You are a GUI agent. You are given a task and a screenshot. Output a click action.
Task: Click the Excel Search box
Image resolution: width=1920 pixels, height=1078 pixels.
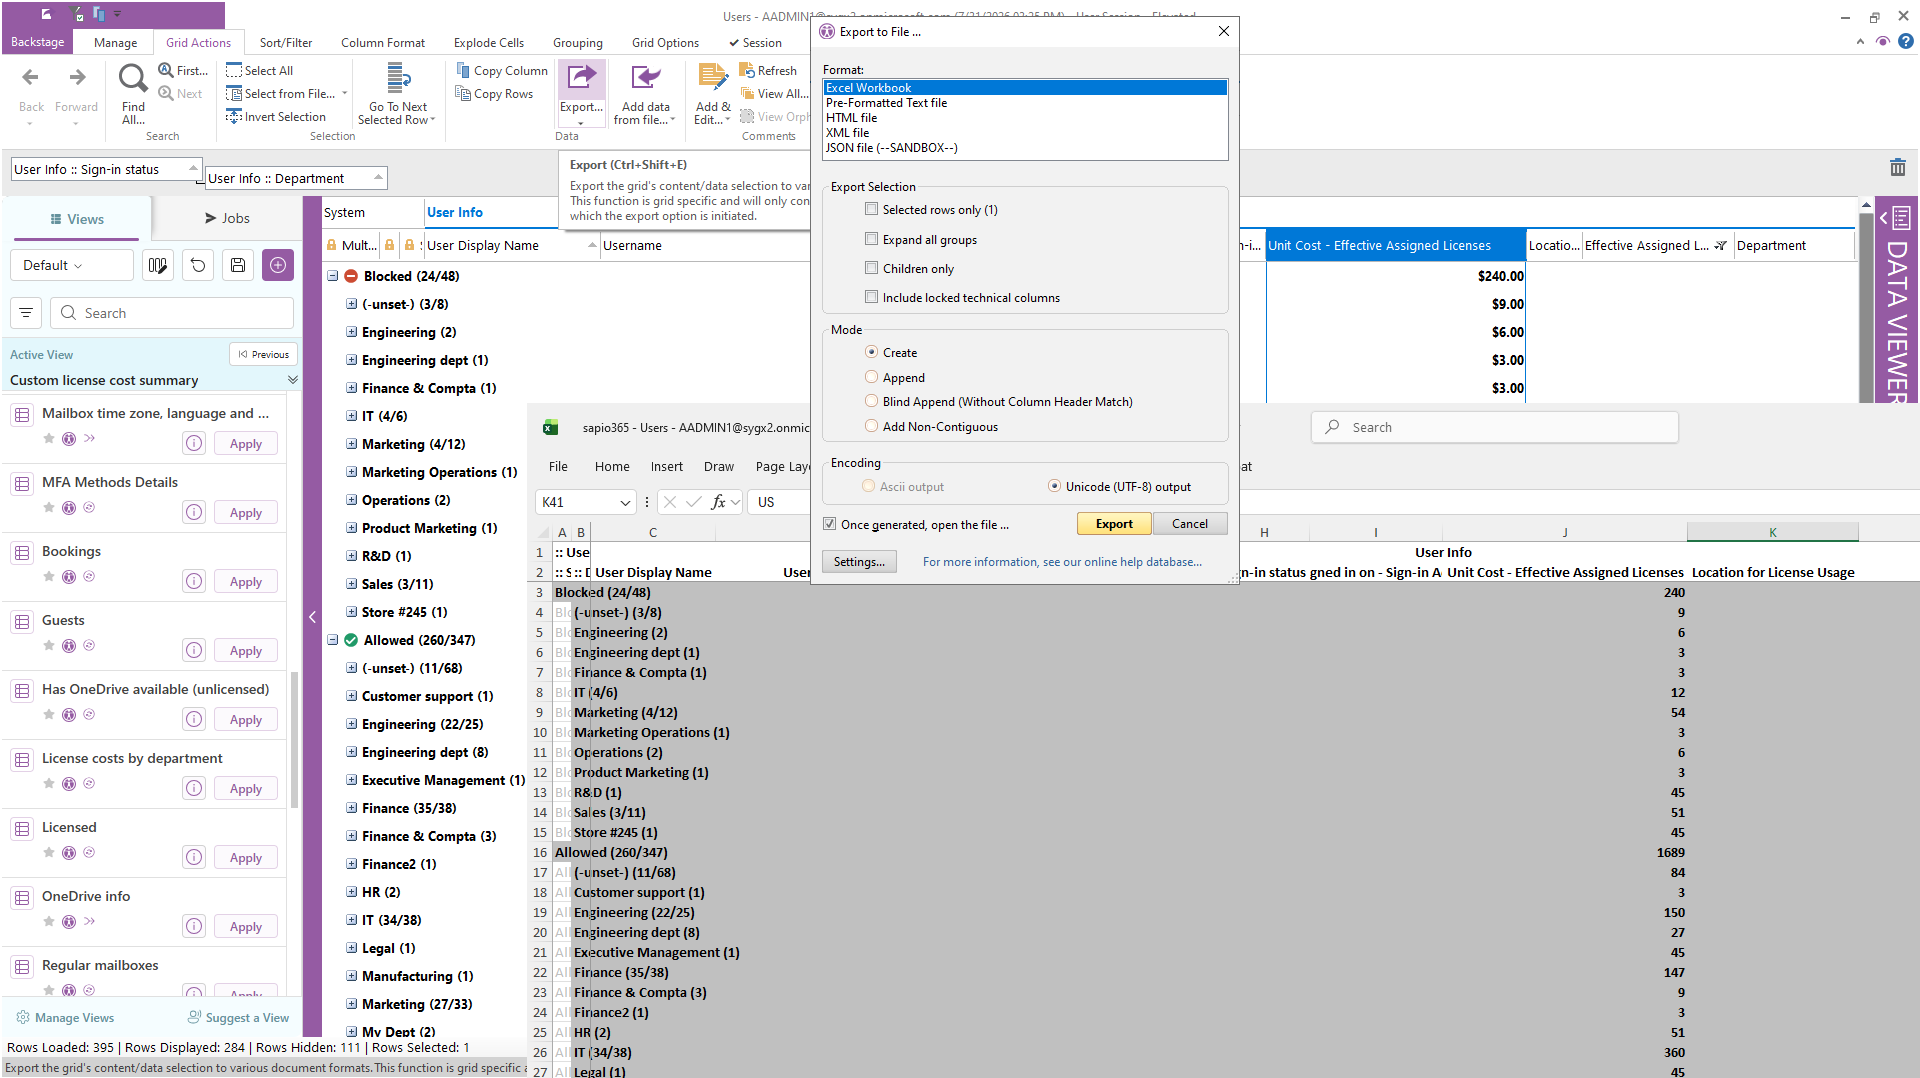pyautogui.click(x=1494, y=427)
